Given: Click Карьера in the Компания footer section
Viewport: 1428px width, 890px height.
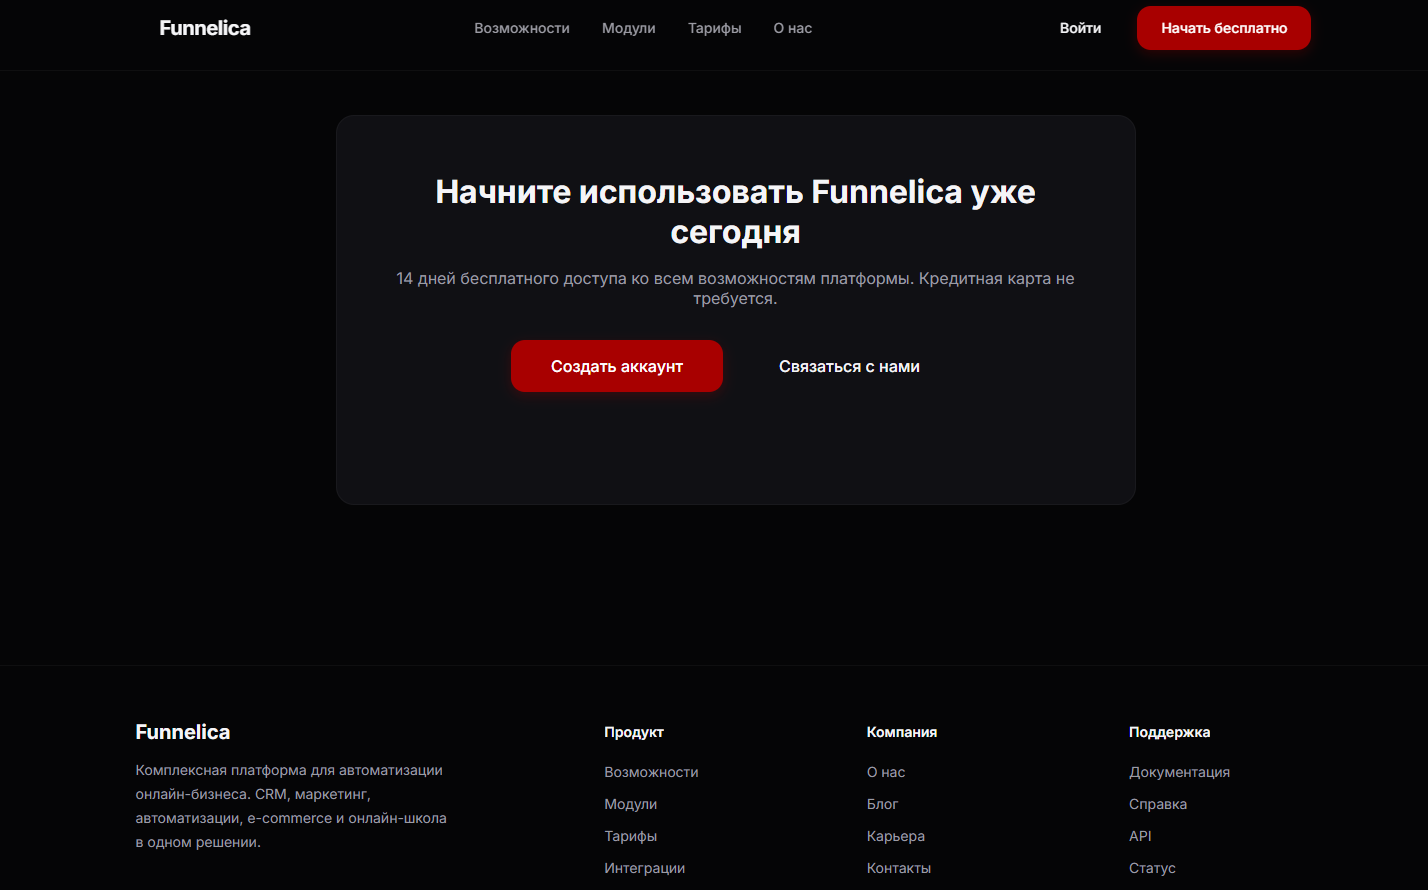Looking at the screenshot, I should pos(895,836).
